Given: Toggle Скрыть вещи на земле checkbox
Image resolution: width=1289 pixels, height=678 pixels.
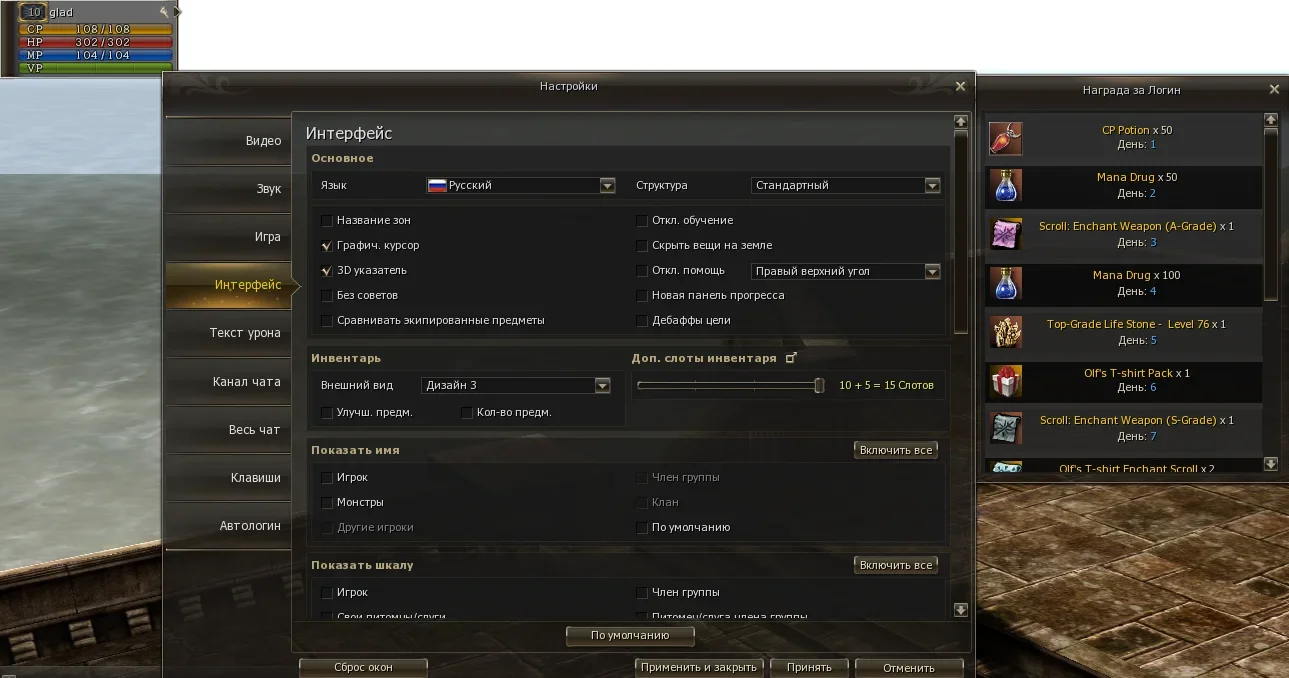Looking at the screenshot, I should [x=642, y=245].
